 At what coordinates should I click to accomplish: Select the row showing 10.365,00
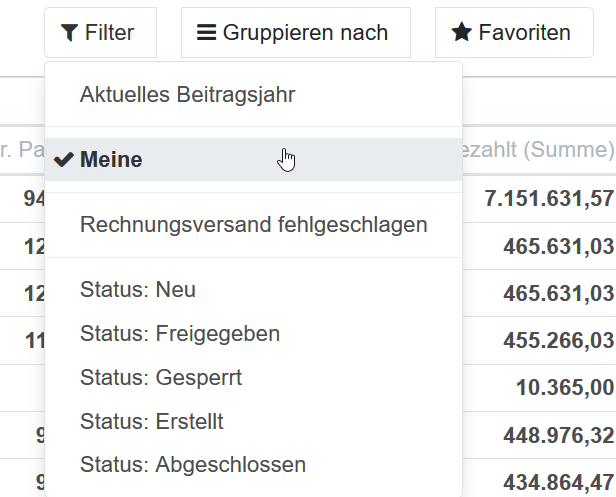(565, 387)
